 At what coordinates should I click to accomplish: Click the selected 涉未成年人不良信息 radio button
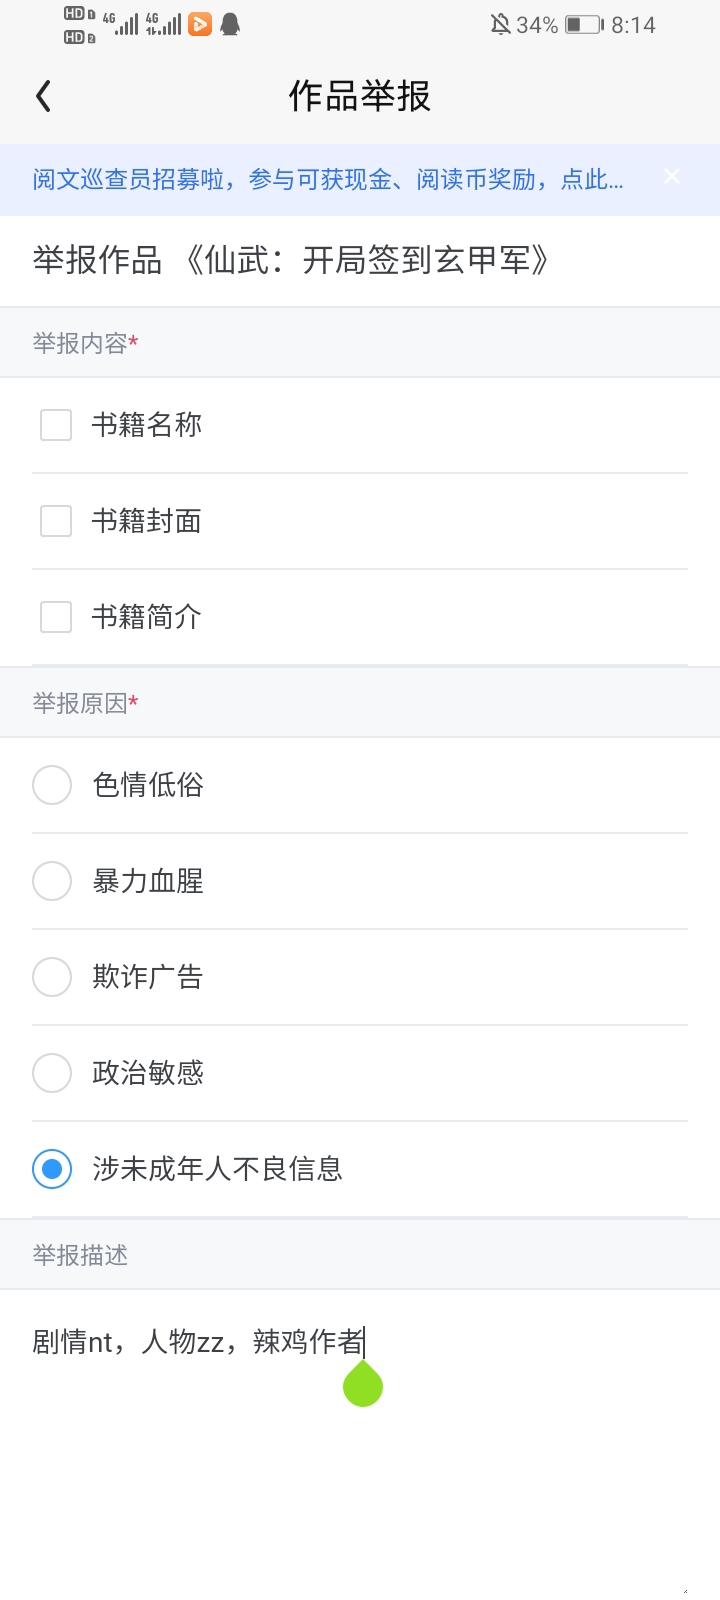(52, 1169)
